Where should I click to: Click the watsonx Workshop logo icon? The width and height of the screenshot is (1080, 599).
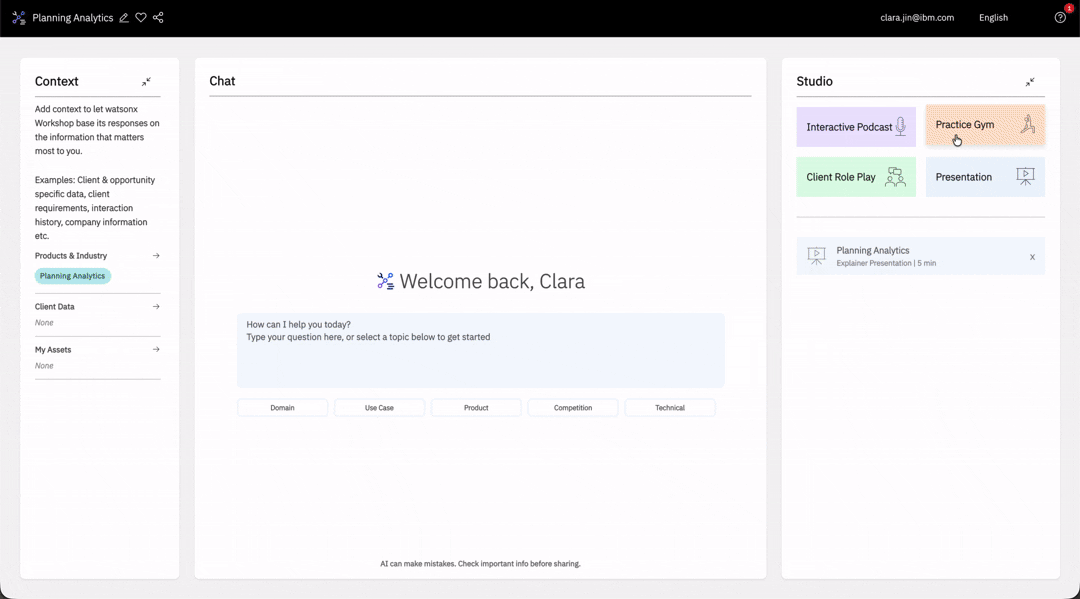tap(19, 18)
